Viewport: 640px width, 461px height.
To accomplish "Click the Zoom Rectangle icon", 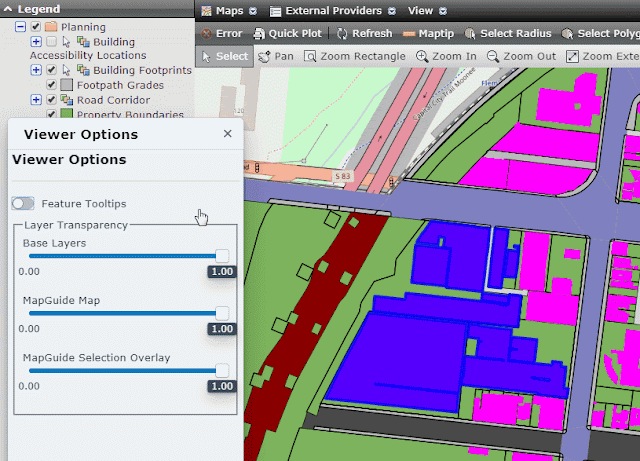I will pos(310,56).
